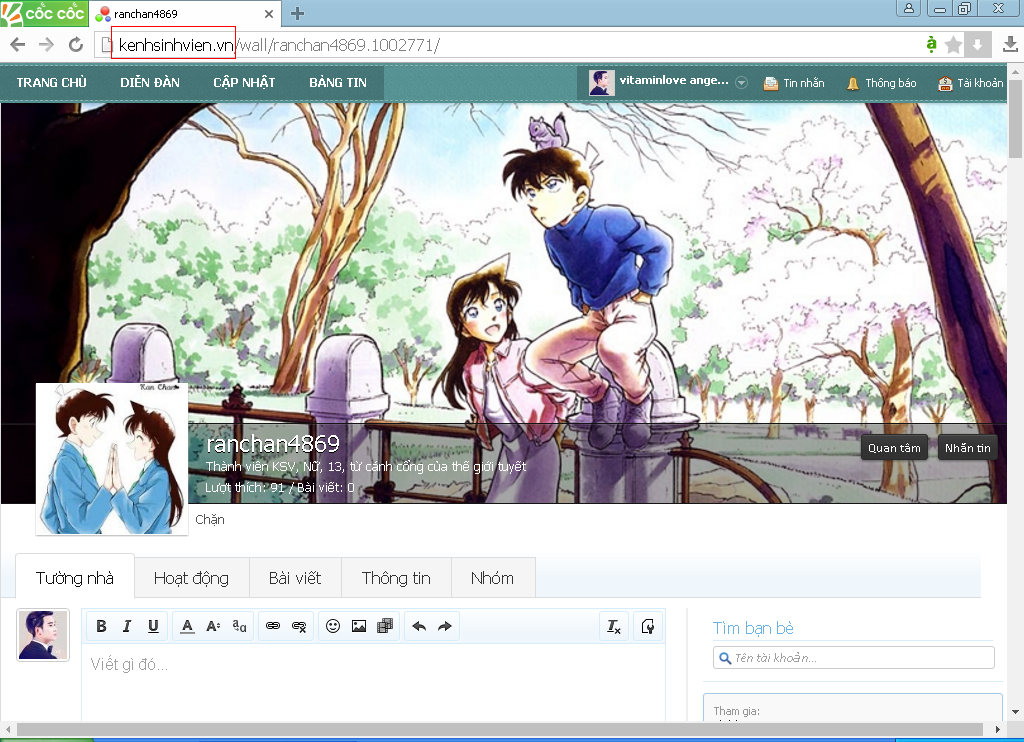Close the ranchan4869 browser tab
Screen dimensions: 1024x742
[x=269, y=14]
